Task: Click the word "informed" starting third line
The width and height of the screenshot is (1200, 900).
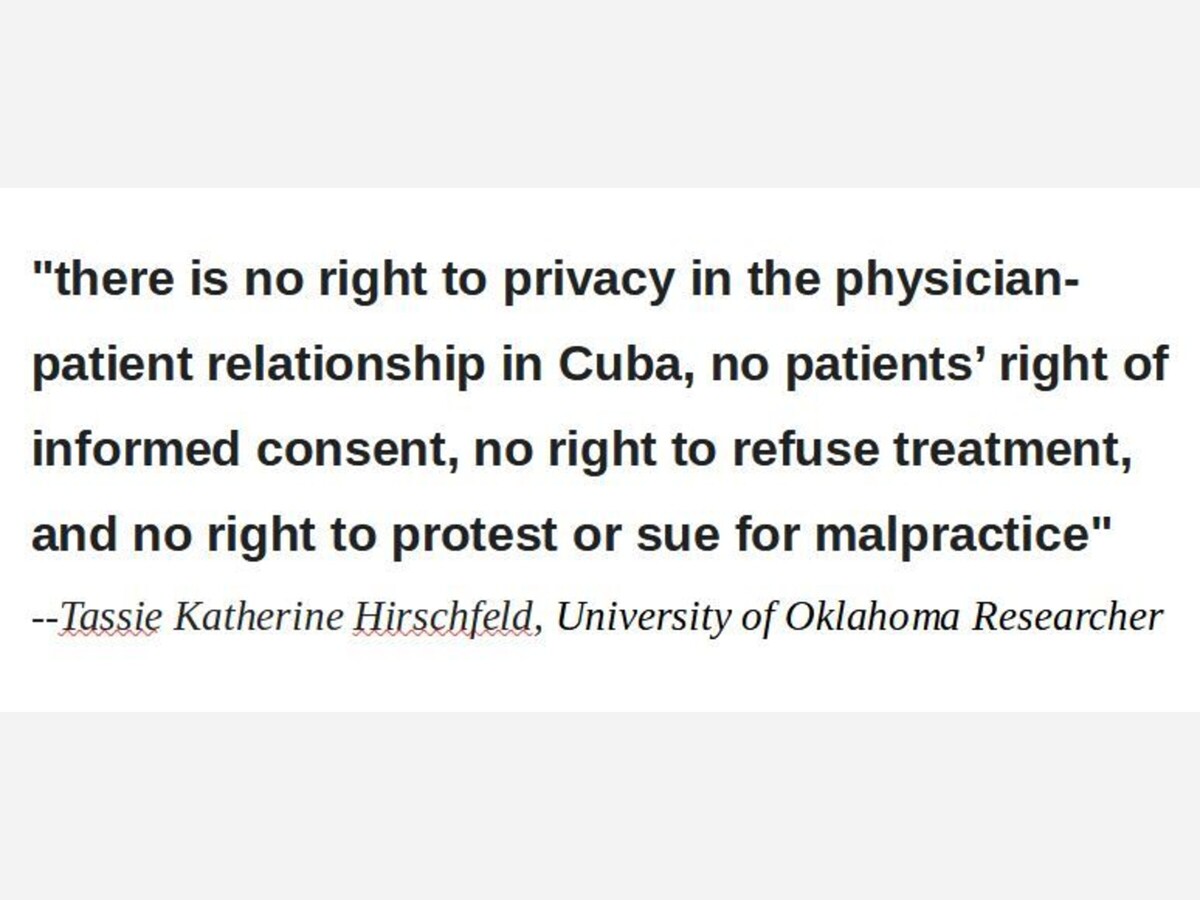Action: tap(135, 449)
